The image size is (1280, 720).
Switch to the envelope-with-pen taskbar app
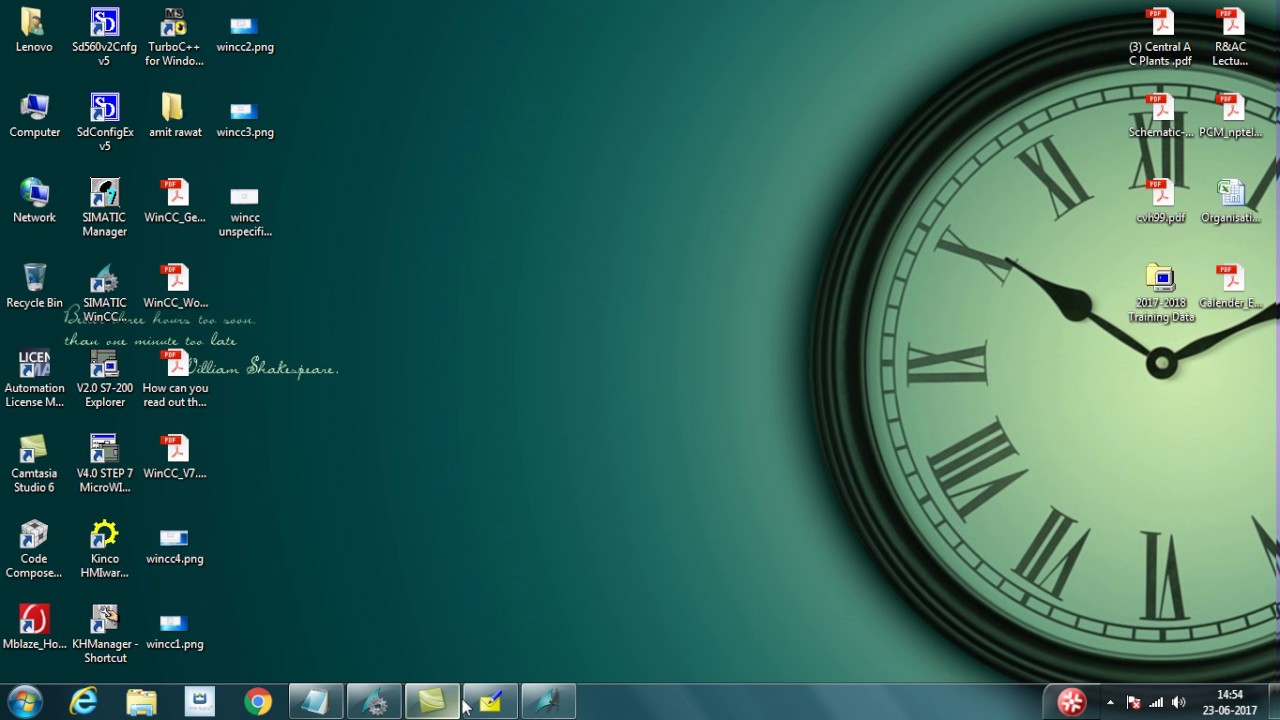pos(490,702)
